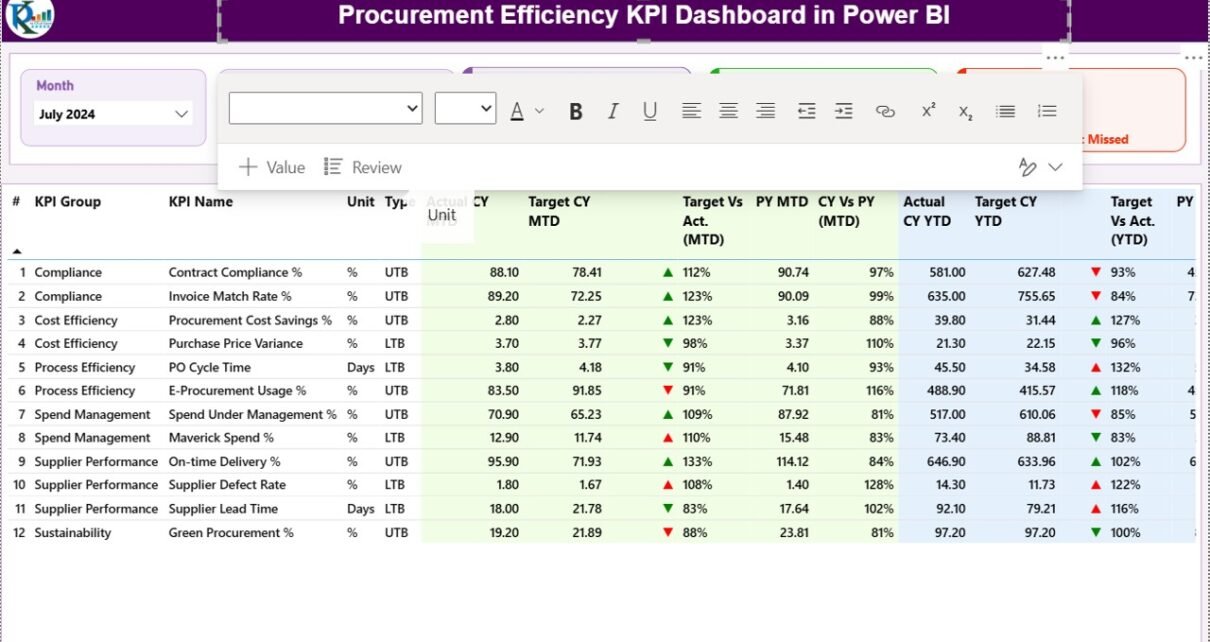
Task: Insert a numbered list
Action: coord(1047,111)
